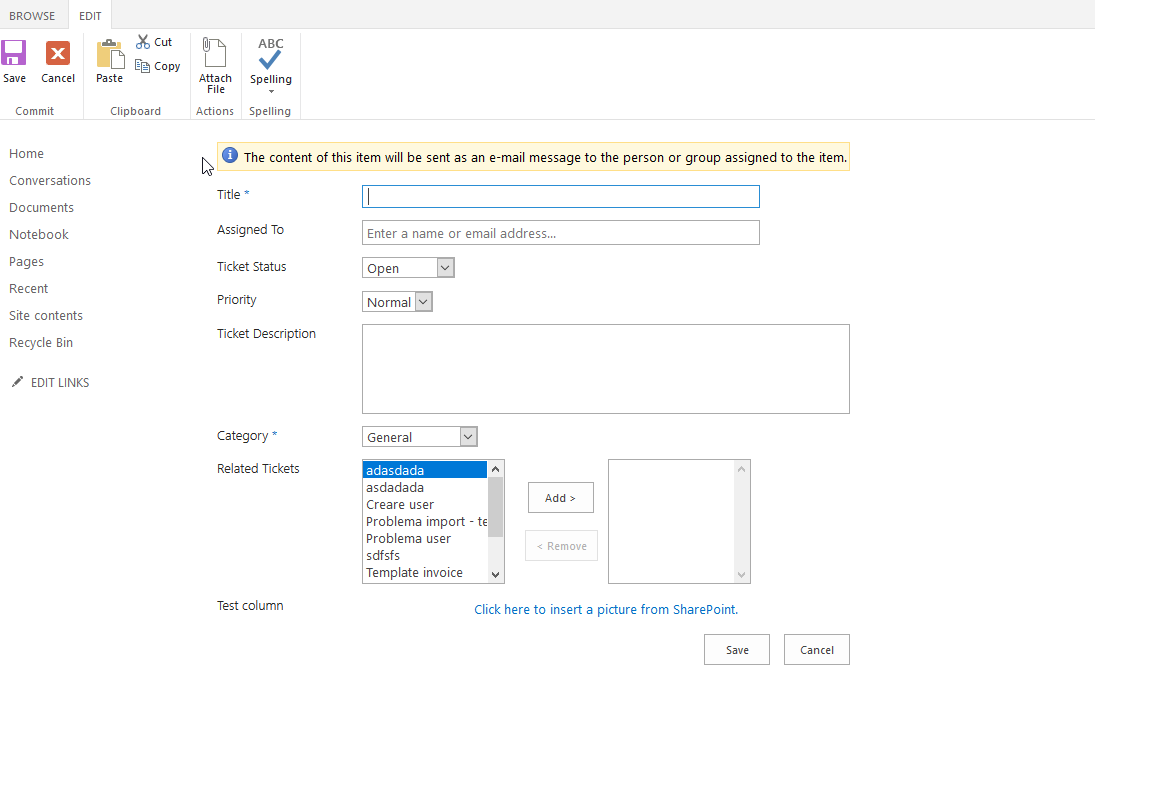Open the Recycle Bin link
1152x810 pixels.
click(x=41, y=343)
